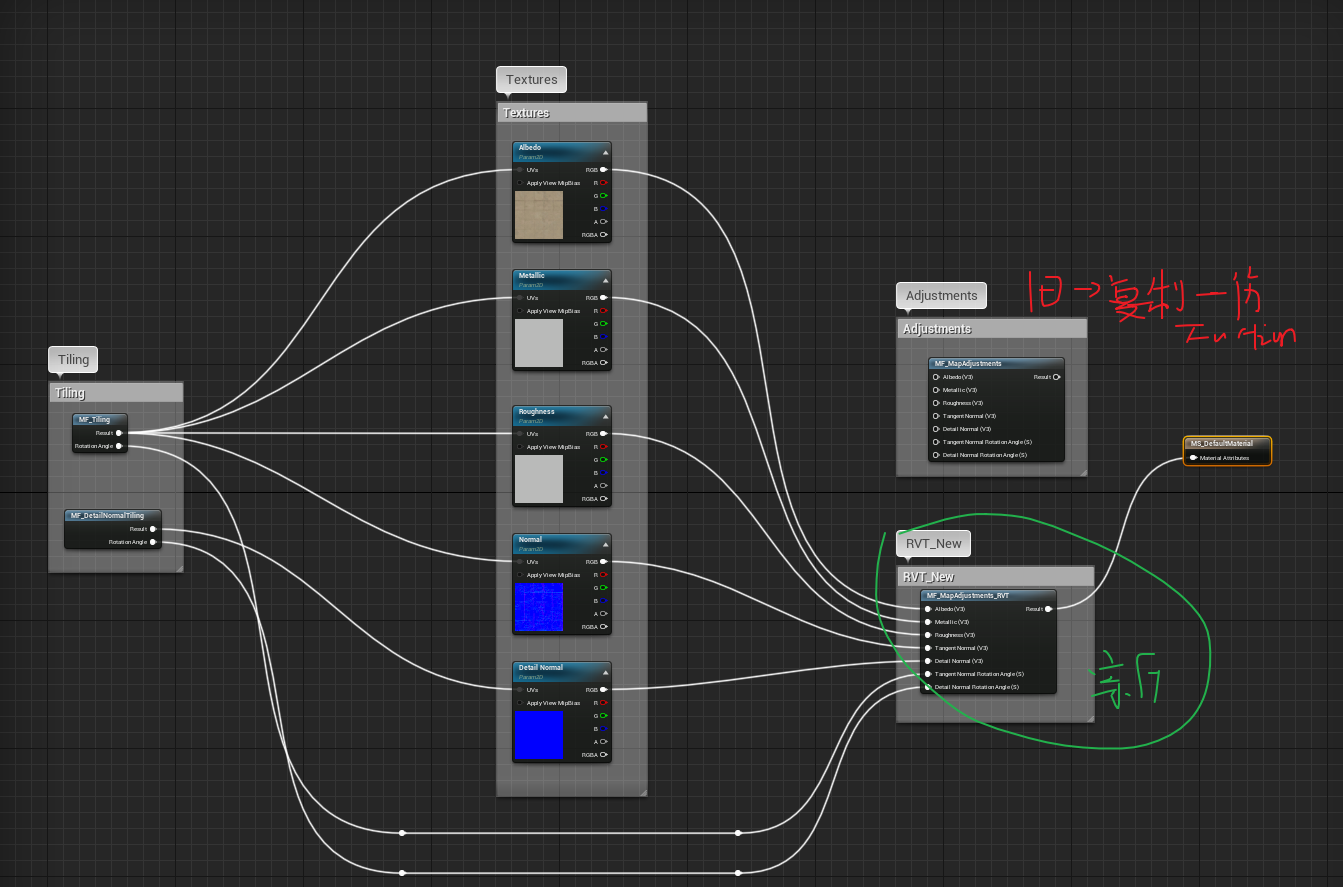Viewport: 1343px width, 887px height.
Task: Click the Textures comment bubble label
Action: [531, 79]
